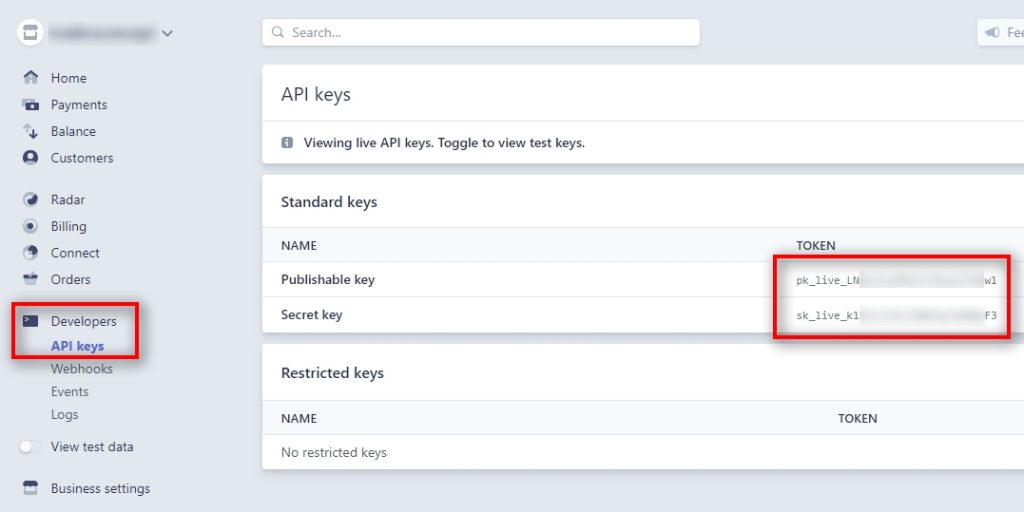Screen dimensions: 1024x512
Task: Toggle the View test data switch
Action: coord(30,447)
